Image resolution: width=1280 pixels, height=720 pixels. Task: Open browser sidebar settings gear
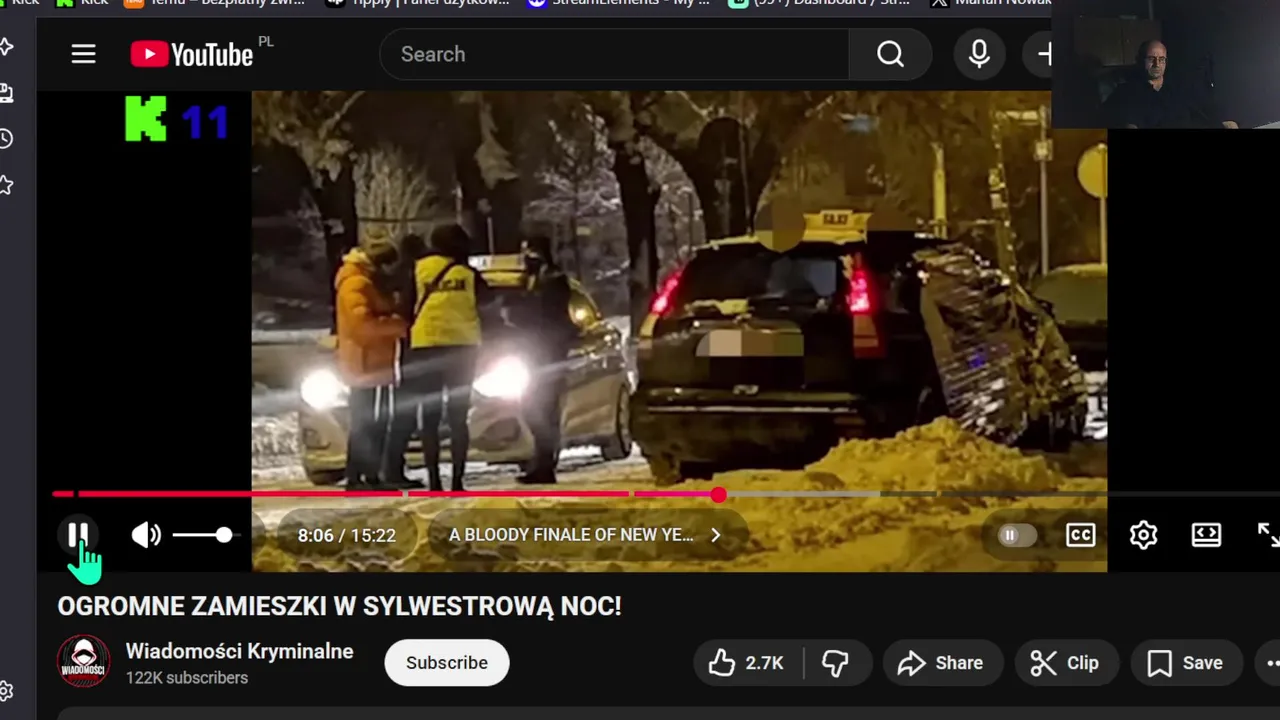(x=6, y=690)
